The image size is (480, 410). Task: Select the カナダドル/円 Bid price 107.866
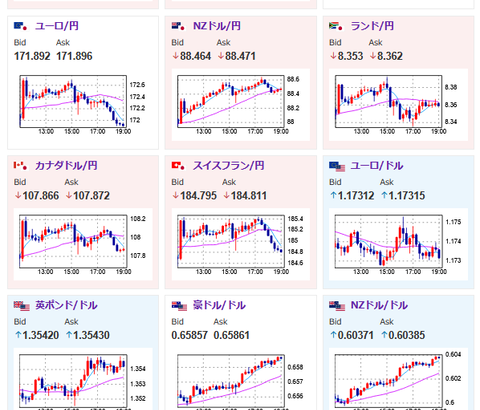click(x=37, y=196)
